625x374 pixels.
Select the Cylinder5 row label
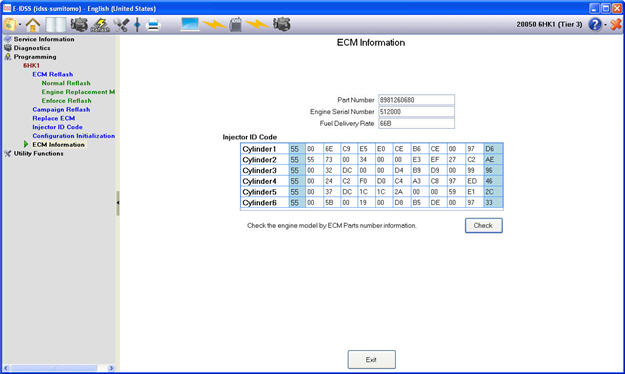[259, 192]
